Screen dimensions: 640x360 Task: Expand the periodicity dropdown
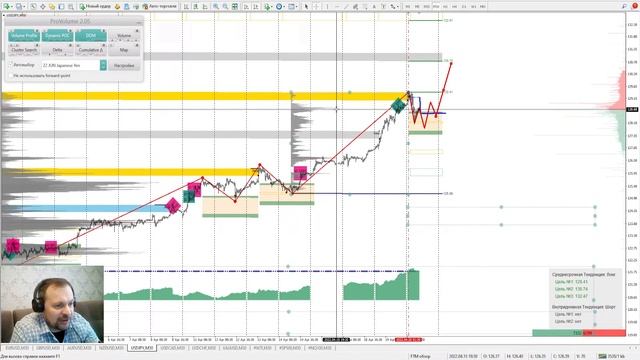[284, 7]
